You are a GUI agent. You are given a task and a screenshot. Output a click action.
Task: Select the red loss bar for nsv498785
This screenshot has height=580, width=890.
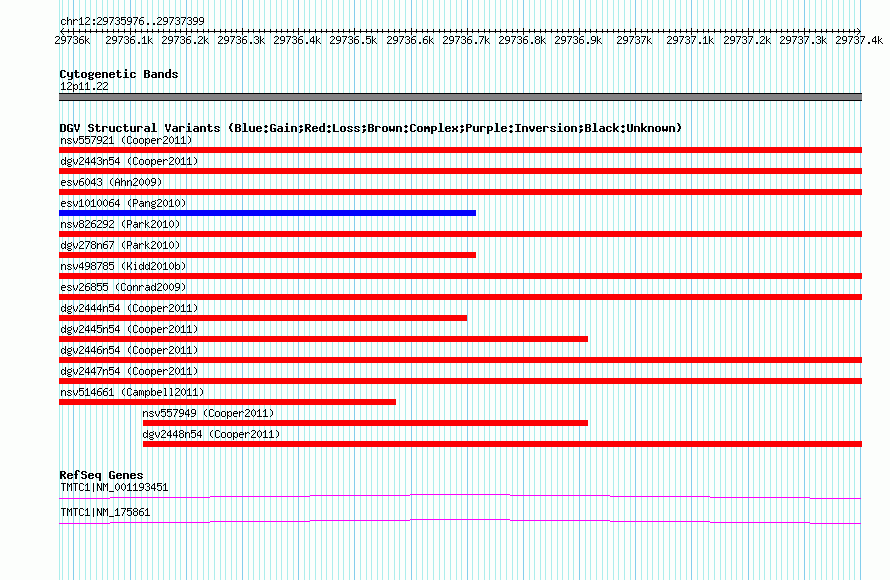[x=460, y=276]
